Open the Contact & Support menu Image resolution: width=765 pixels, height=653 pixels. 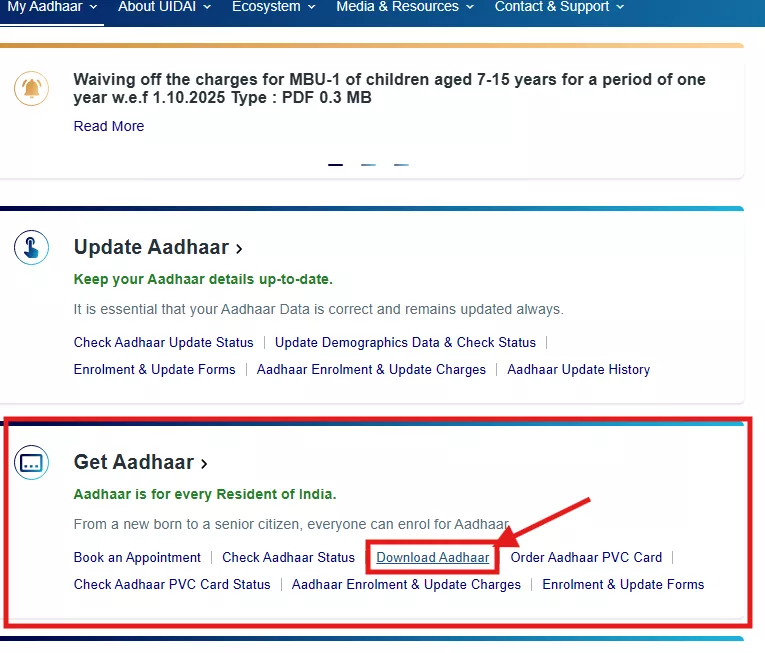click(559, 7)
